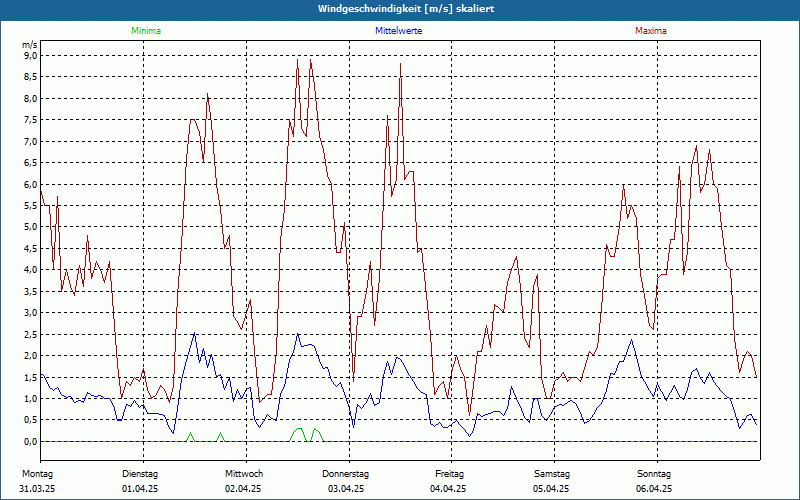Click the Donnerstag day label
Image resolution: width=800 pixels, height=500 pixels.
(346, 474)
